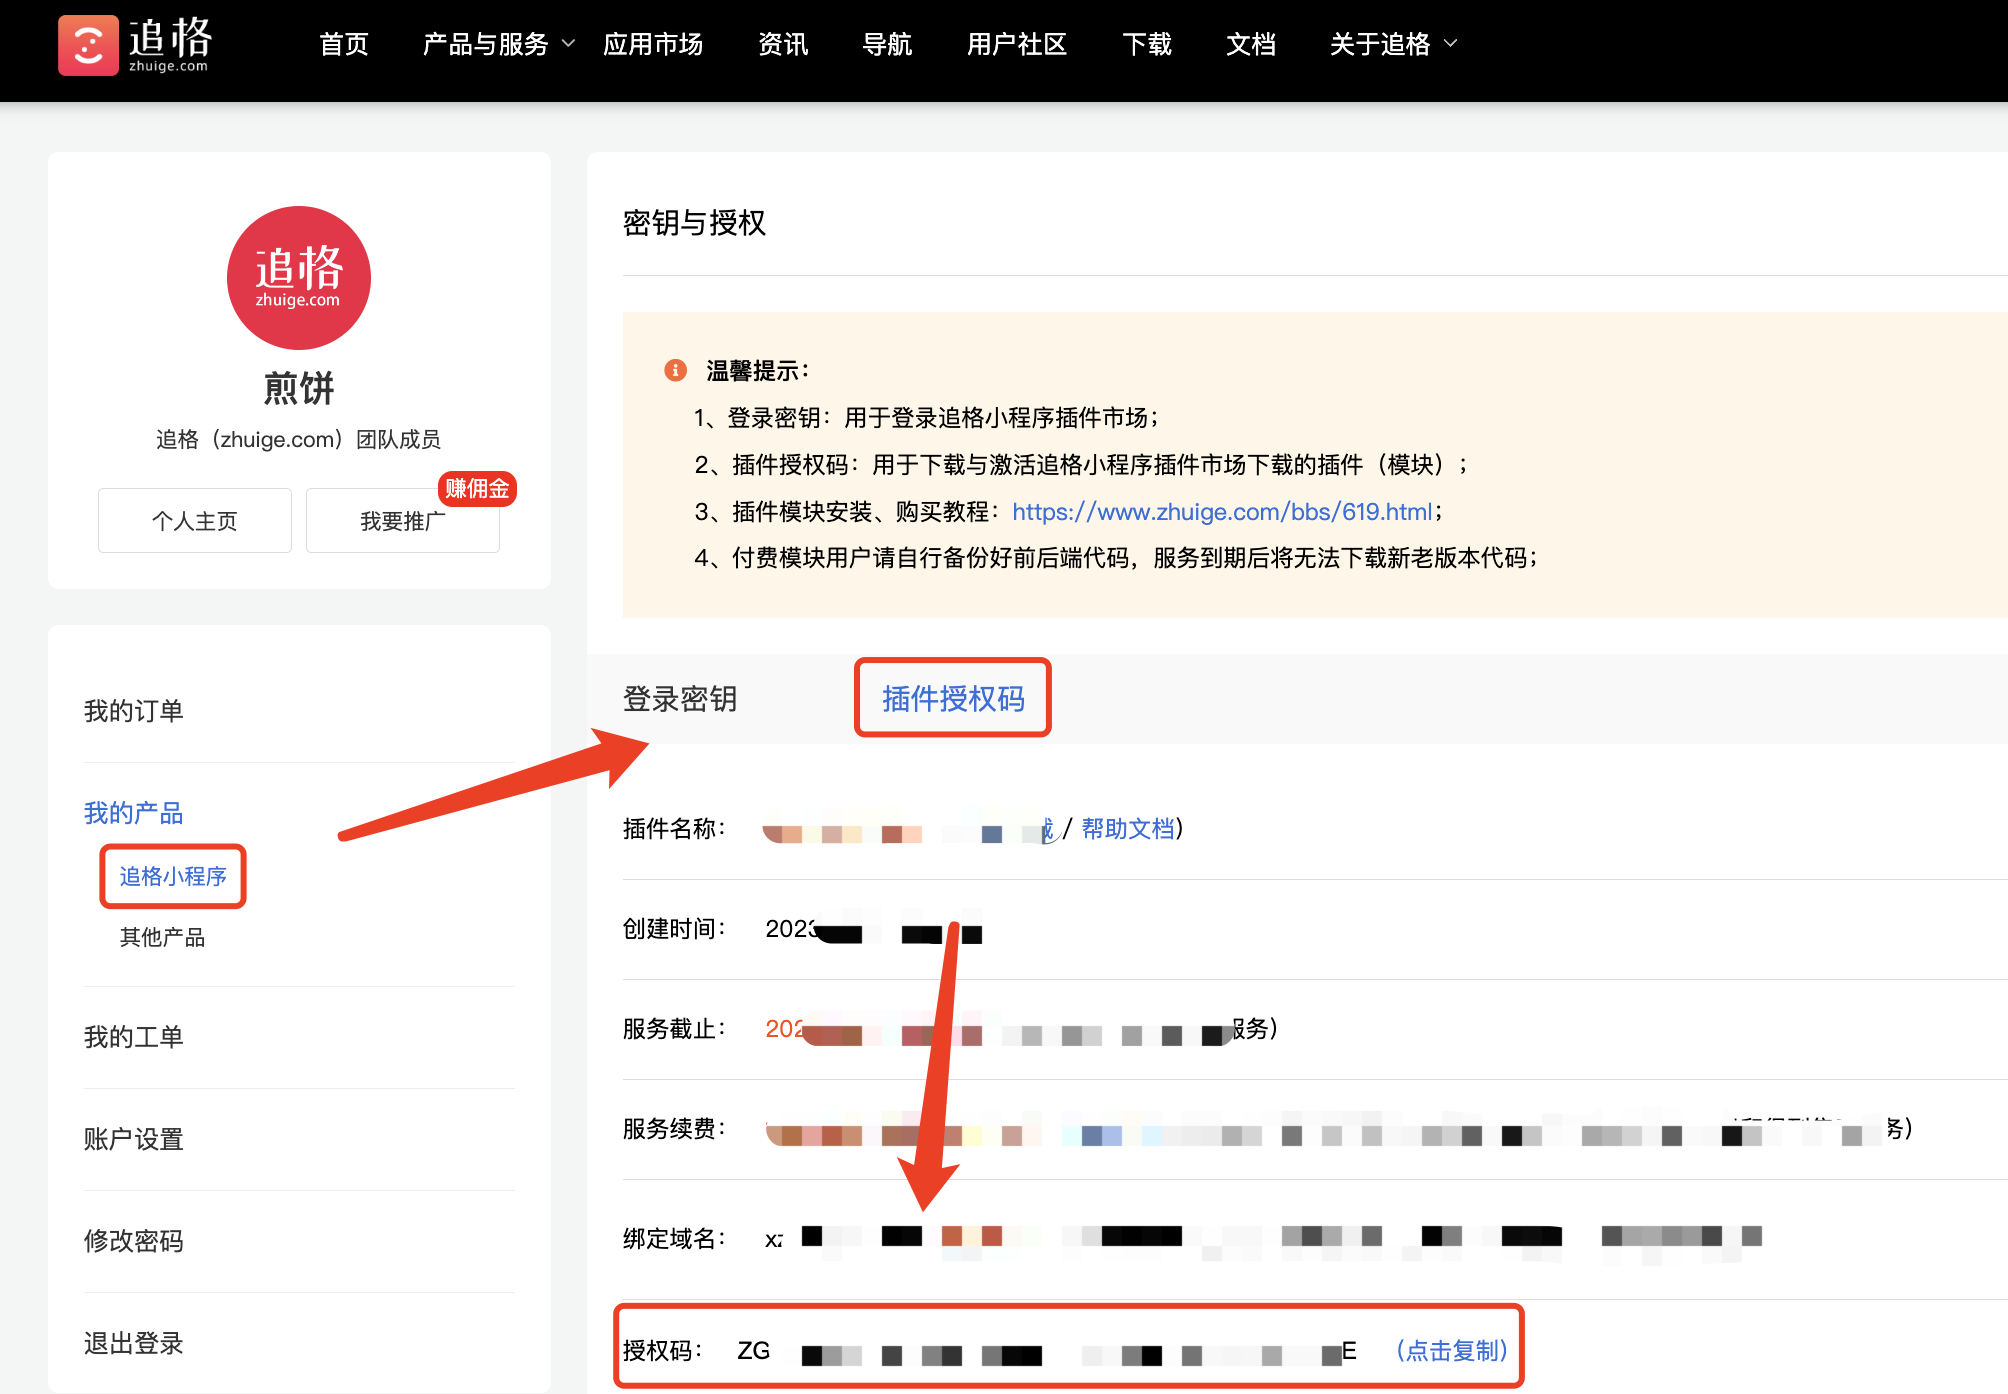Screen dimensions: 2008x1394
Task: Switch to the 插件授权码 tab
Action: click(953, 698)
